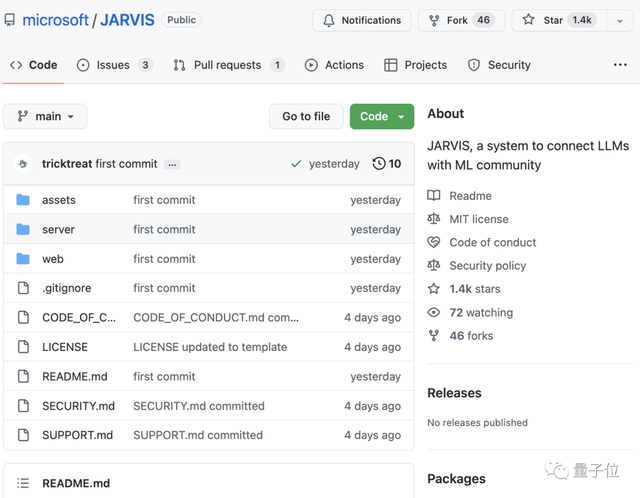Click the Fork icon button
This screenshot has height=498, width=640.
(434, 20)
